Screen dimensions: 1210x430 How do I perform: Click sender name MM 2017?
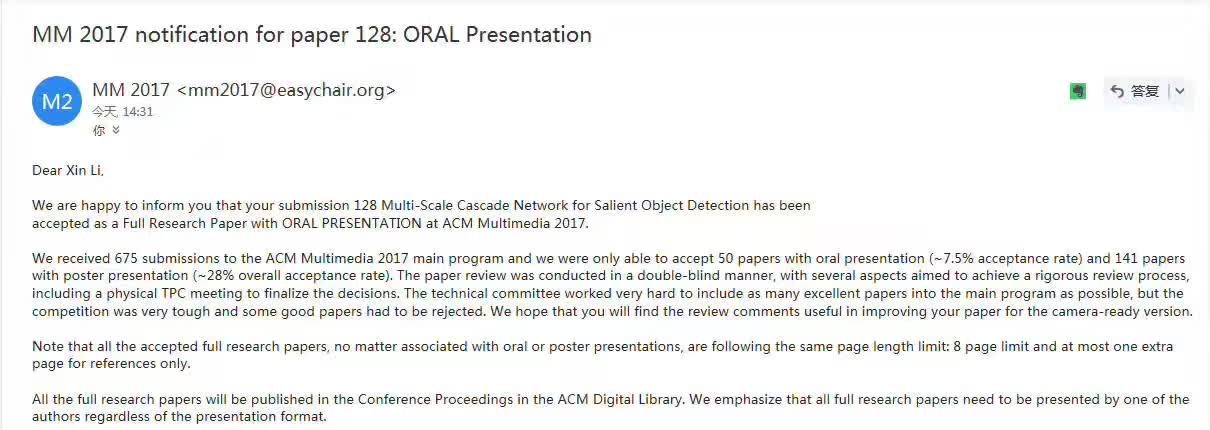pyautogui.click(x=131, y=90)
